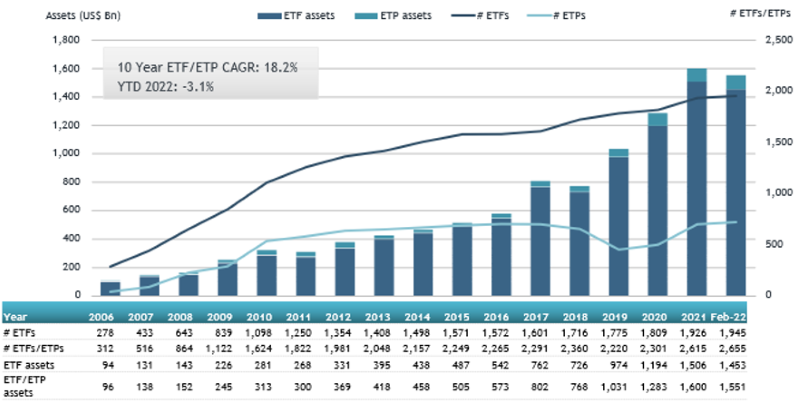
Task: Click the 2021 bar in the chart
Action: [696, 182]
